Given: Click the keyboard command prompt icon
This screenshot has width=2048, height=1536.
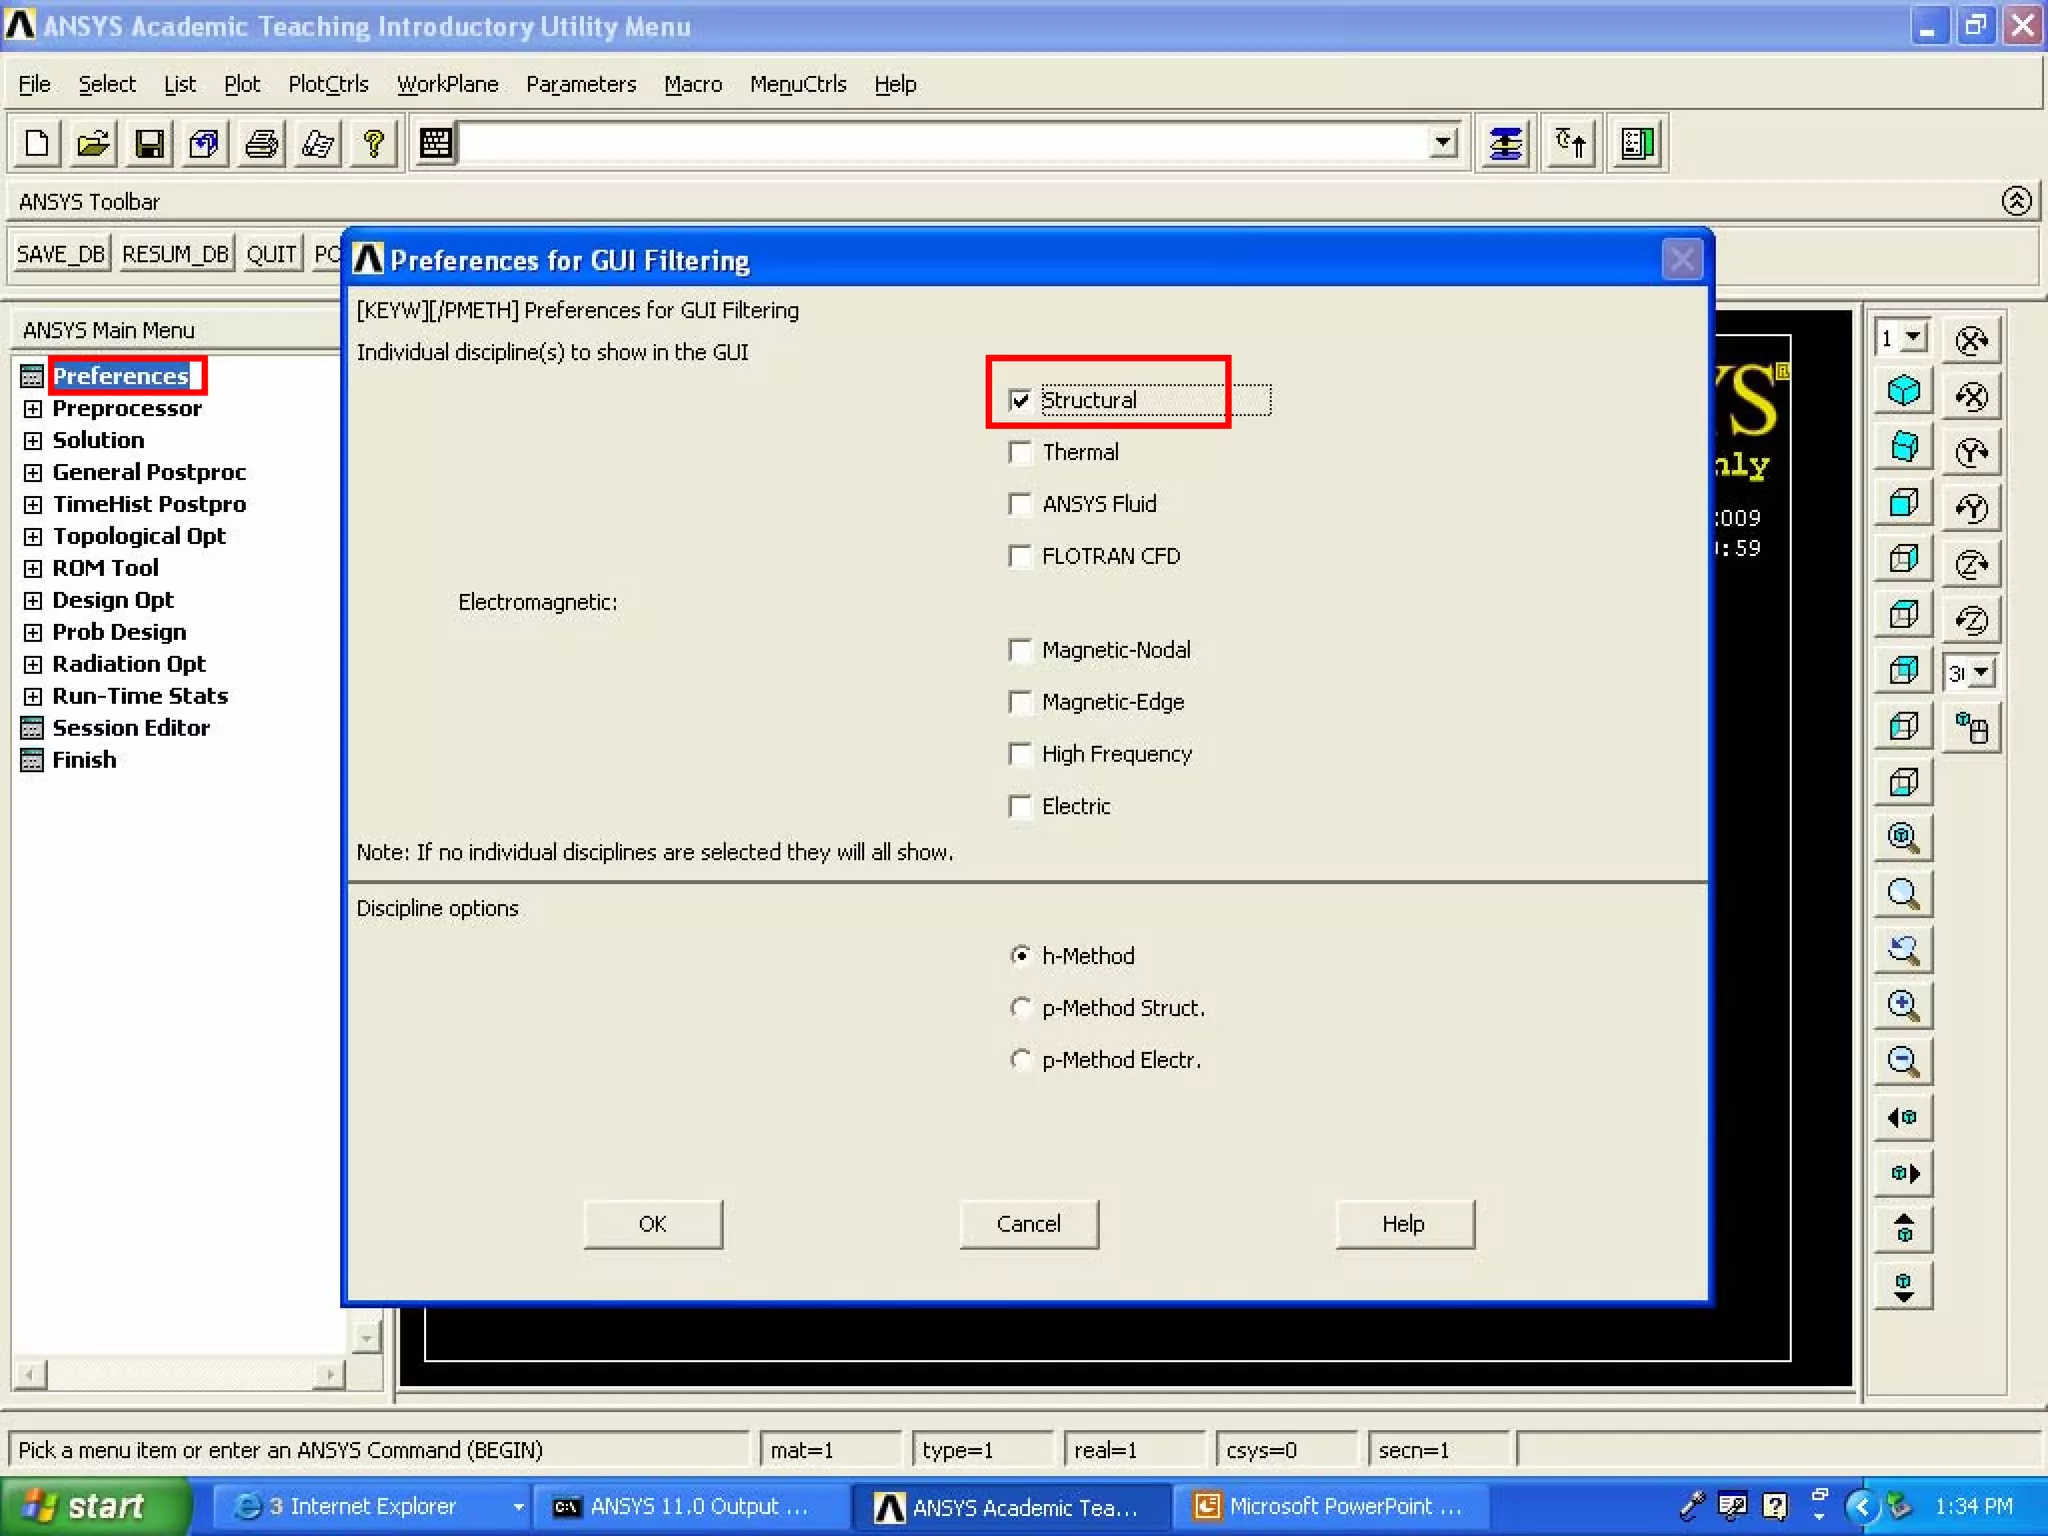Looking at the screenshot, I should 436,144.
